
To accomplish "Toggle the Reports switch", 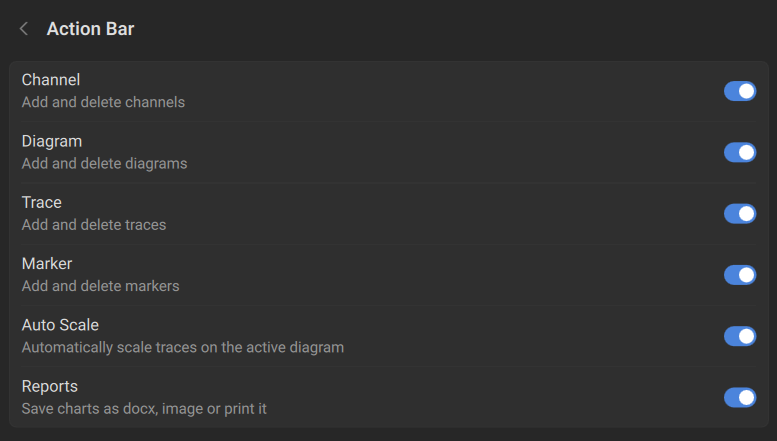I will pos(739,397).
